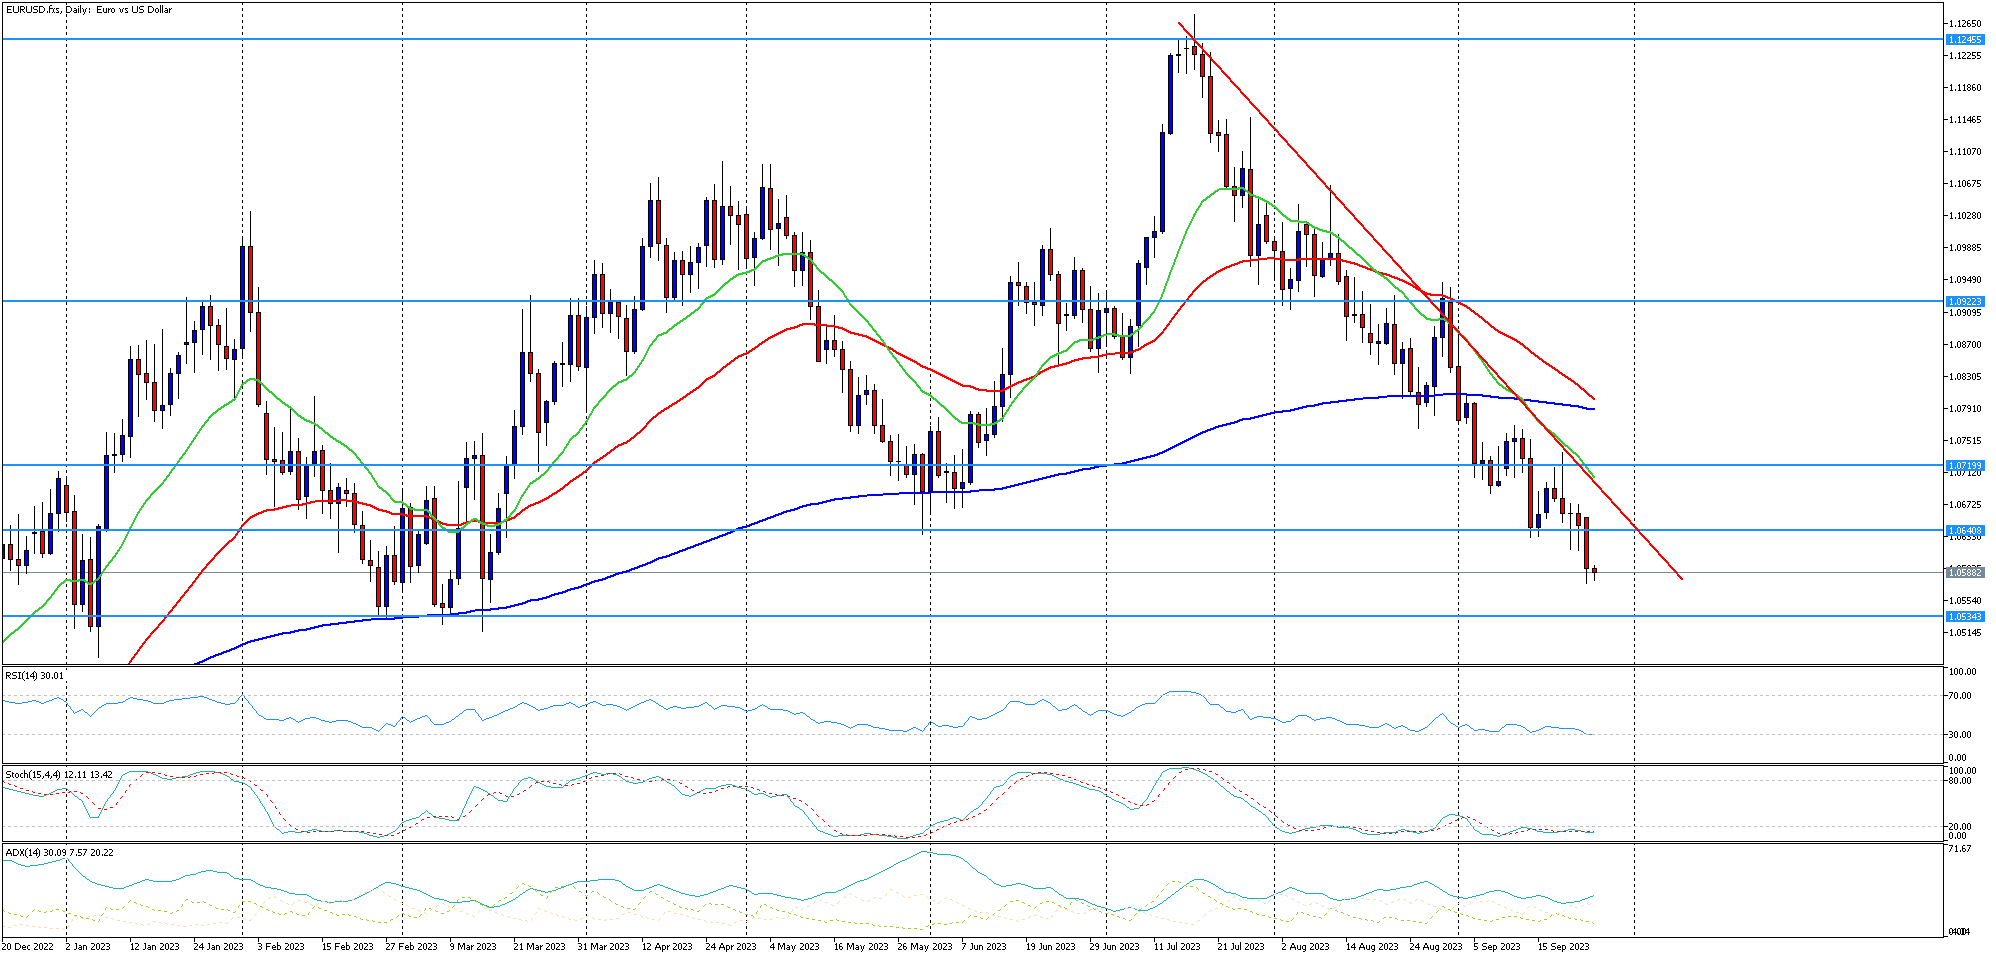Click the 1.11070 price scale label
Screen dimensions: 1996x958
tap(1965, 152)
